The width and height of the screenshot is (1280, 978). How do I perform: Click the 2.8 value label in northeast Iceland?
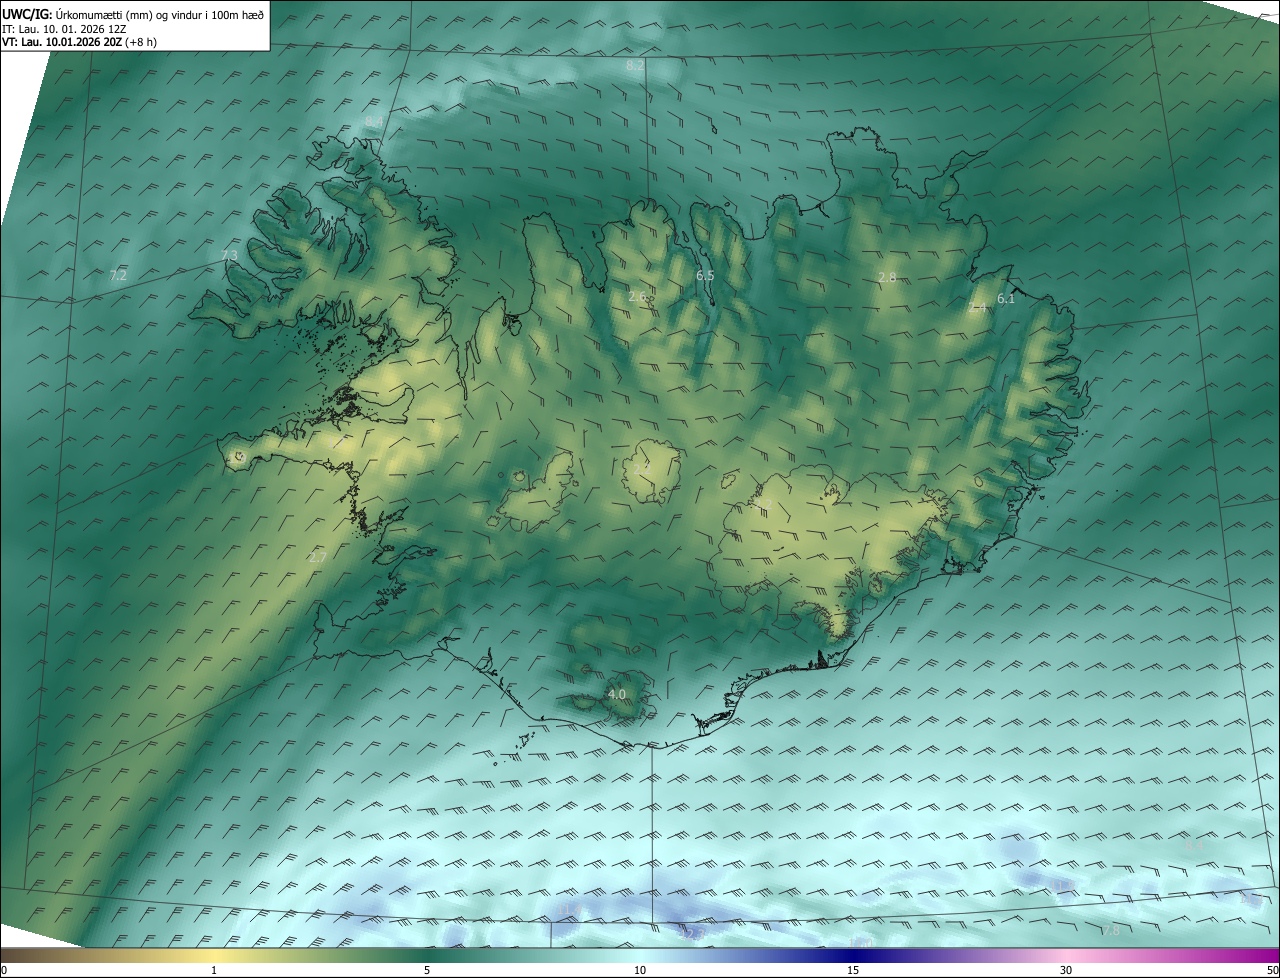tap(887, 277)
